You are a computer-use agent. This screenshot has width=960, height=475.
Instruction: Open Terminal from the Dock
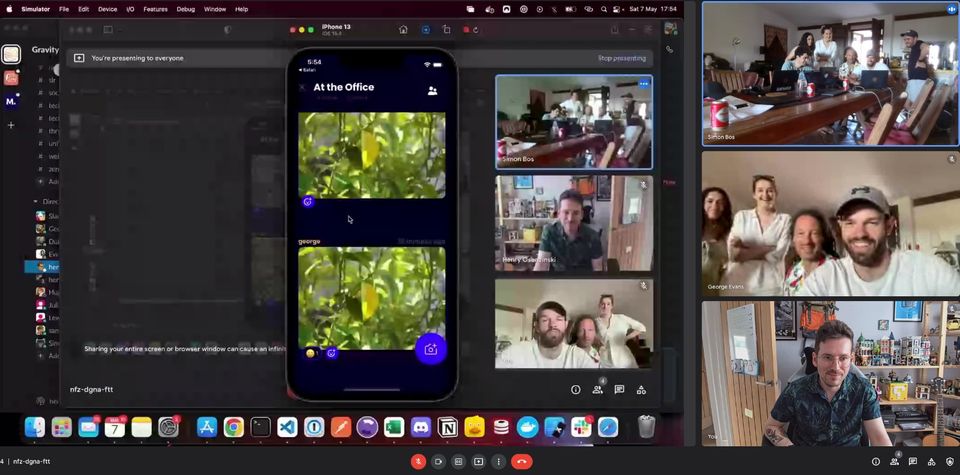coord(260,427)
